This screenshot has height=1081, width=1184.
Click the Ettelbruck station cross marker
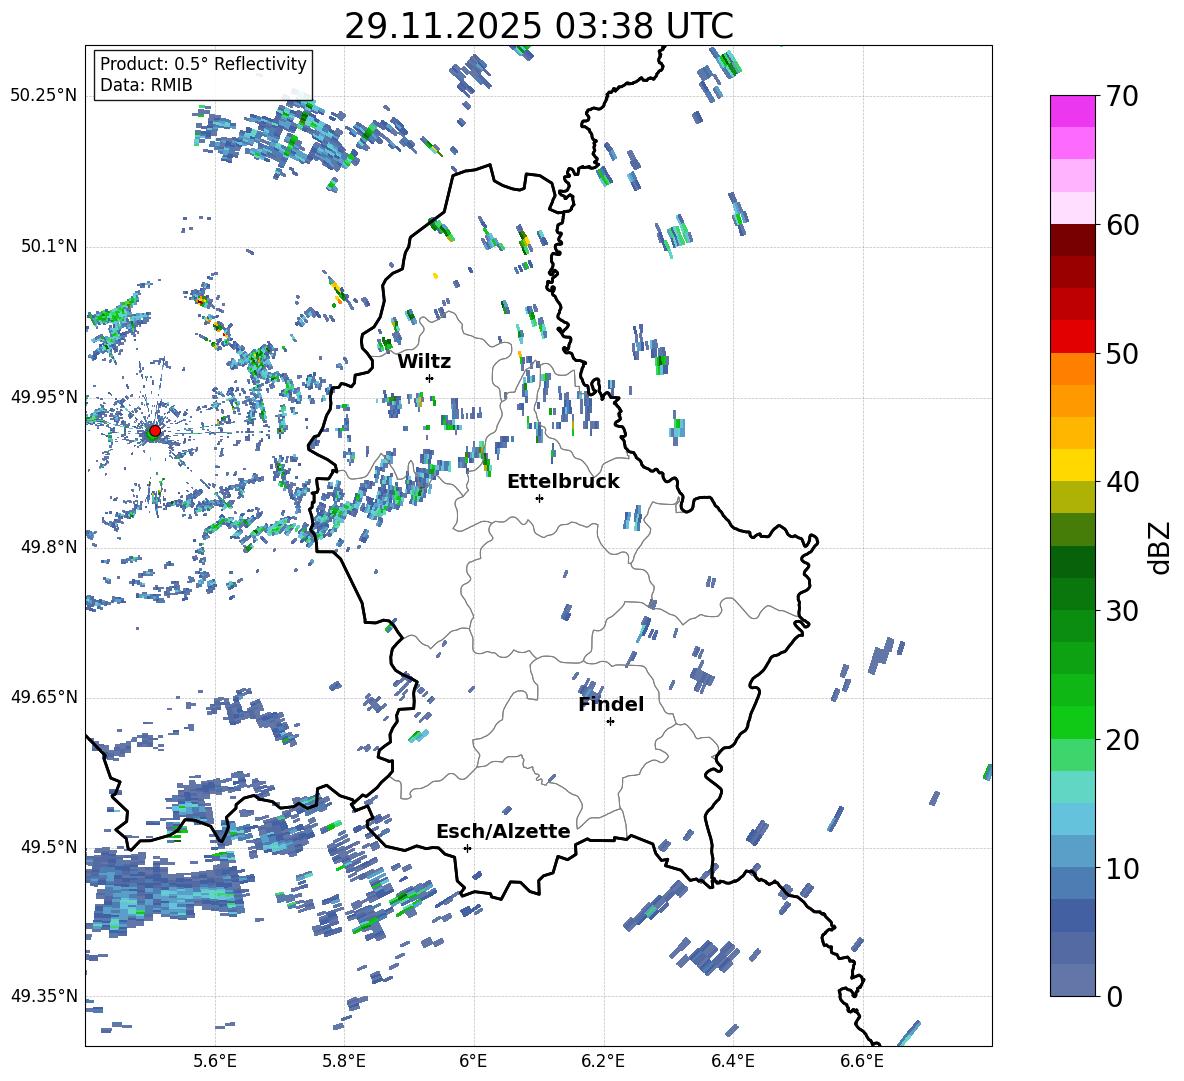click(x=539, y=498)
